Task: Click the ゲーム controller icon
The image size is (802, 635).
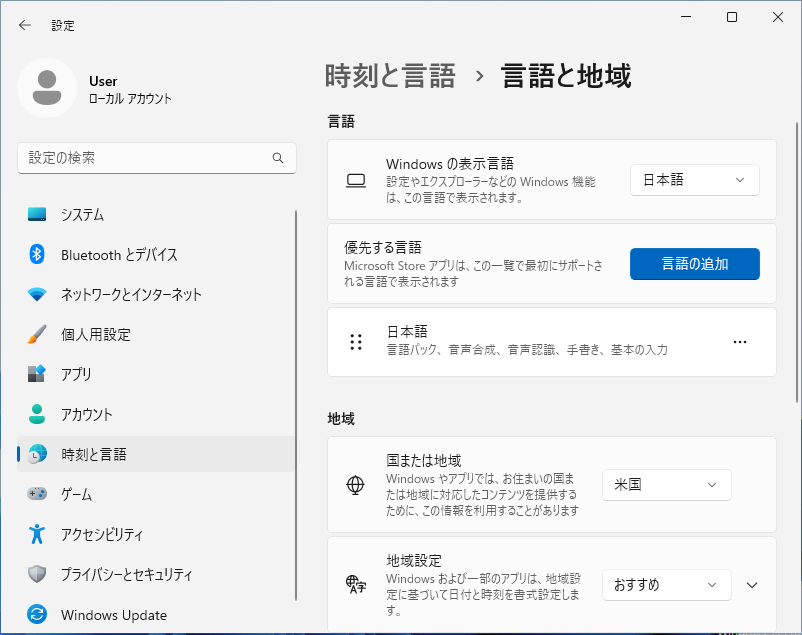Action: pos(37,494)
